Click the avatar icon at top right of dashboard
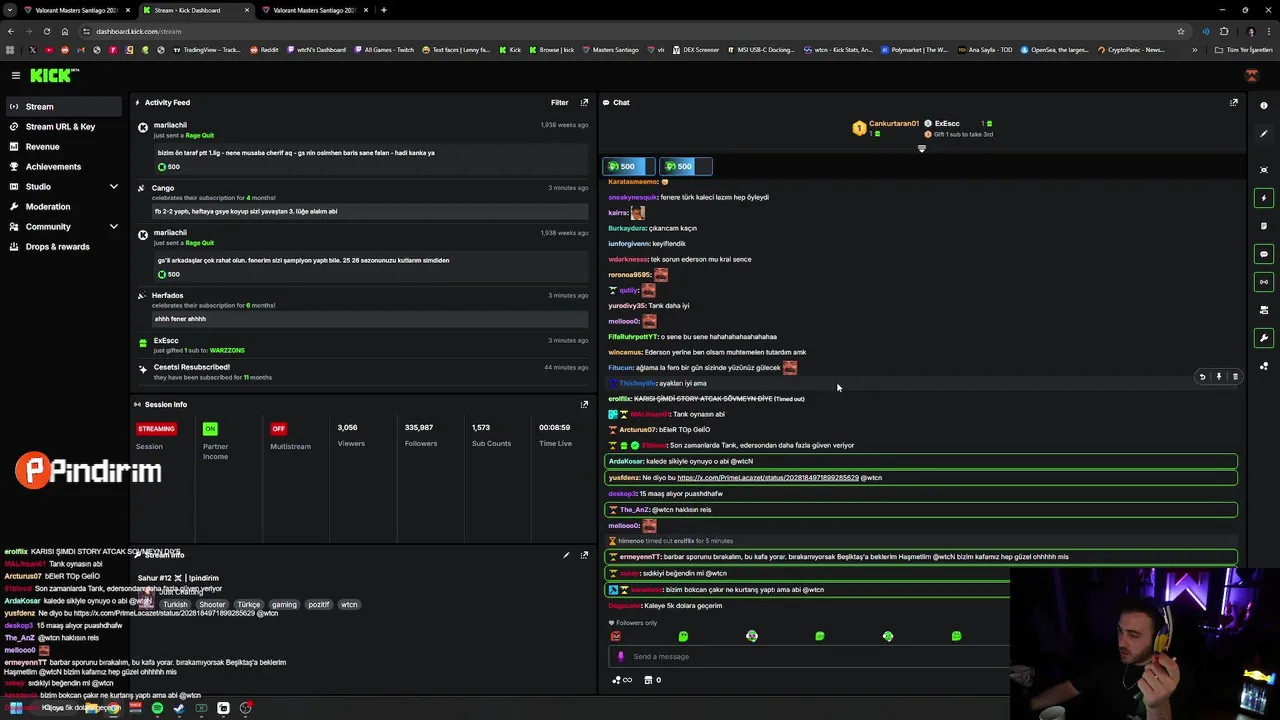Viewport: 1280px width, 720px height. coord(1251,75)
